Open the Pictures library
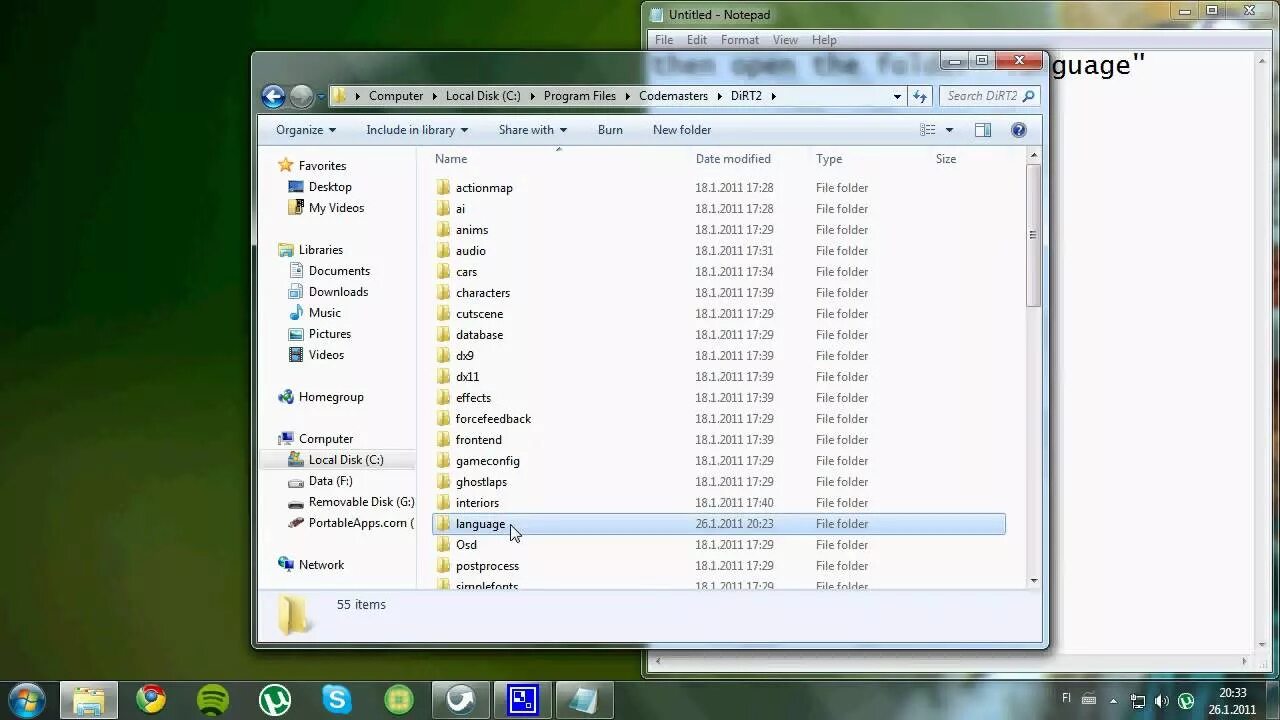1280x720 pixels. tap(329, 334)
